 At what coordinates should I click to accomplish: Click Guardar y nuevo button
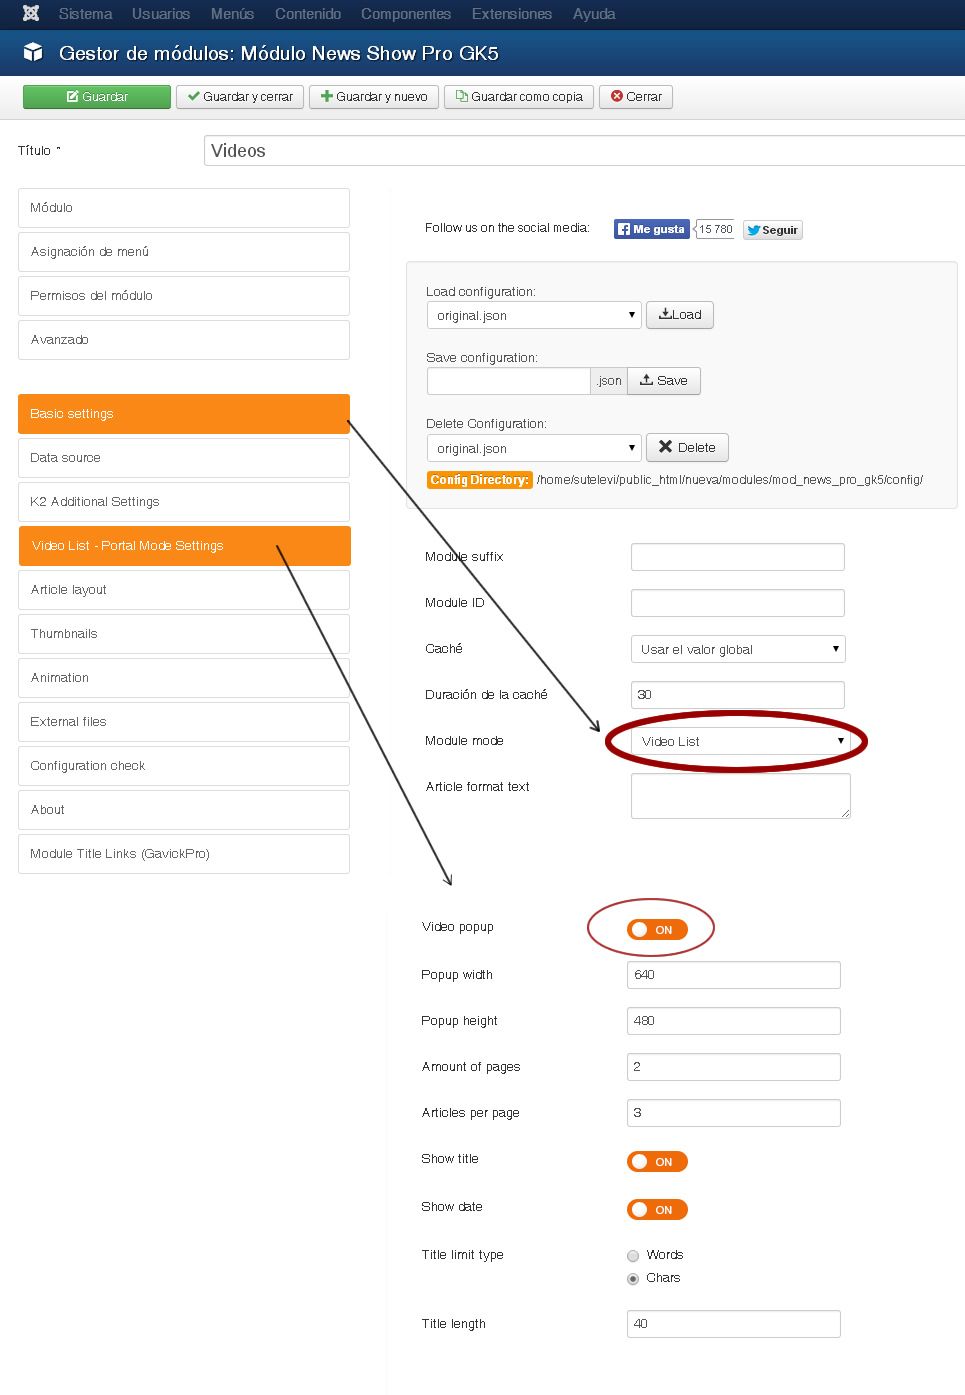[374, 97]
